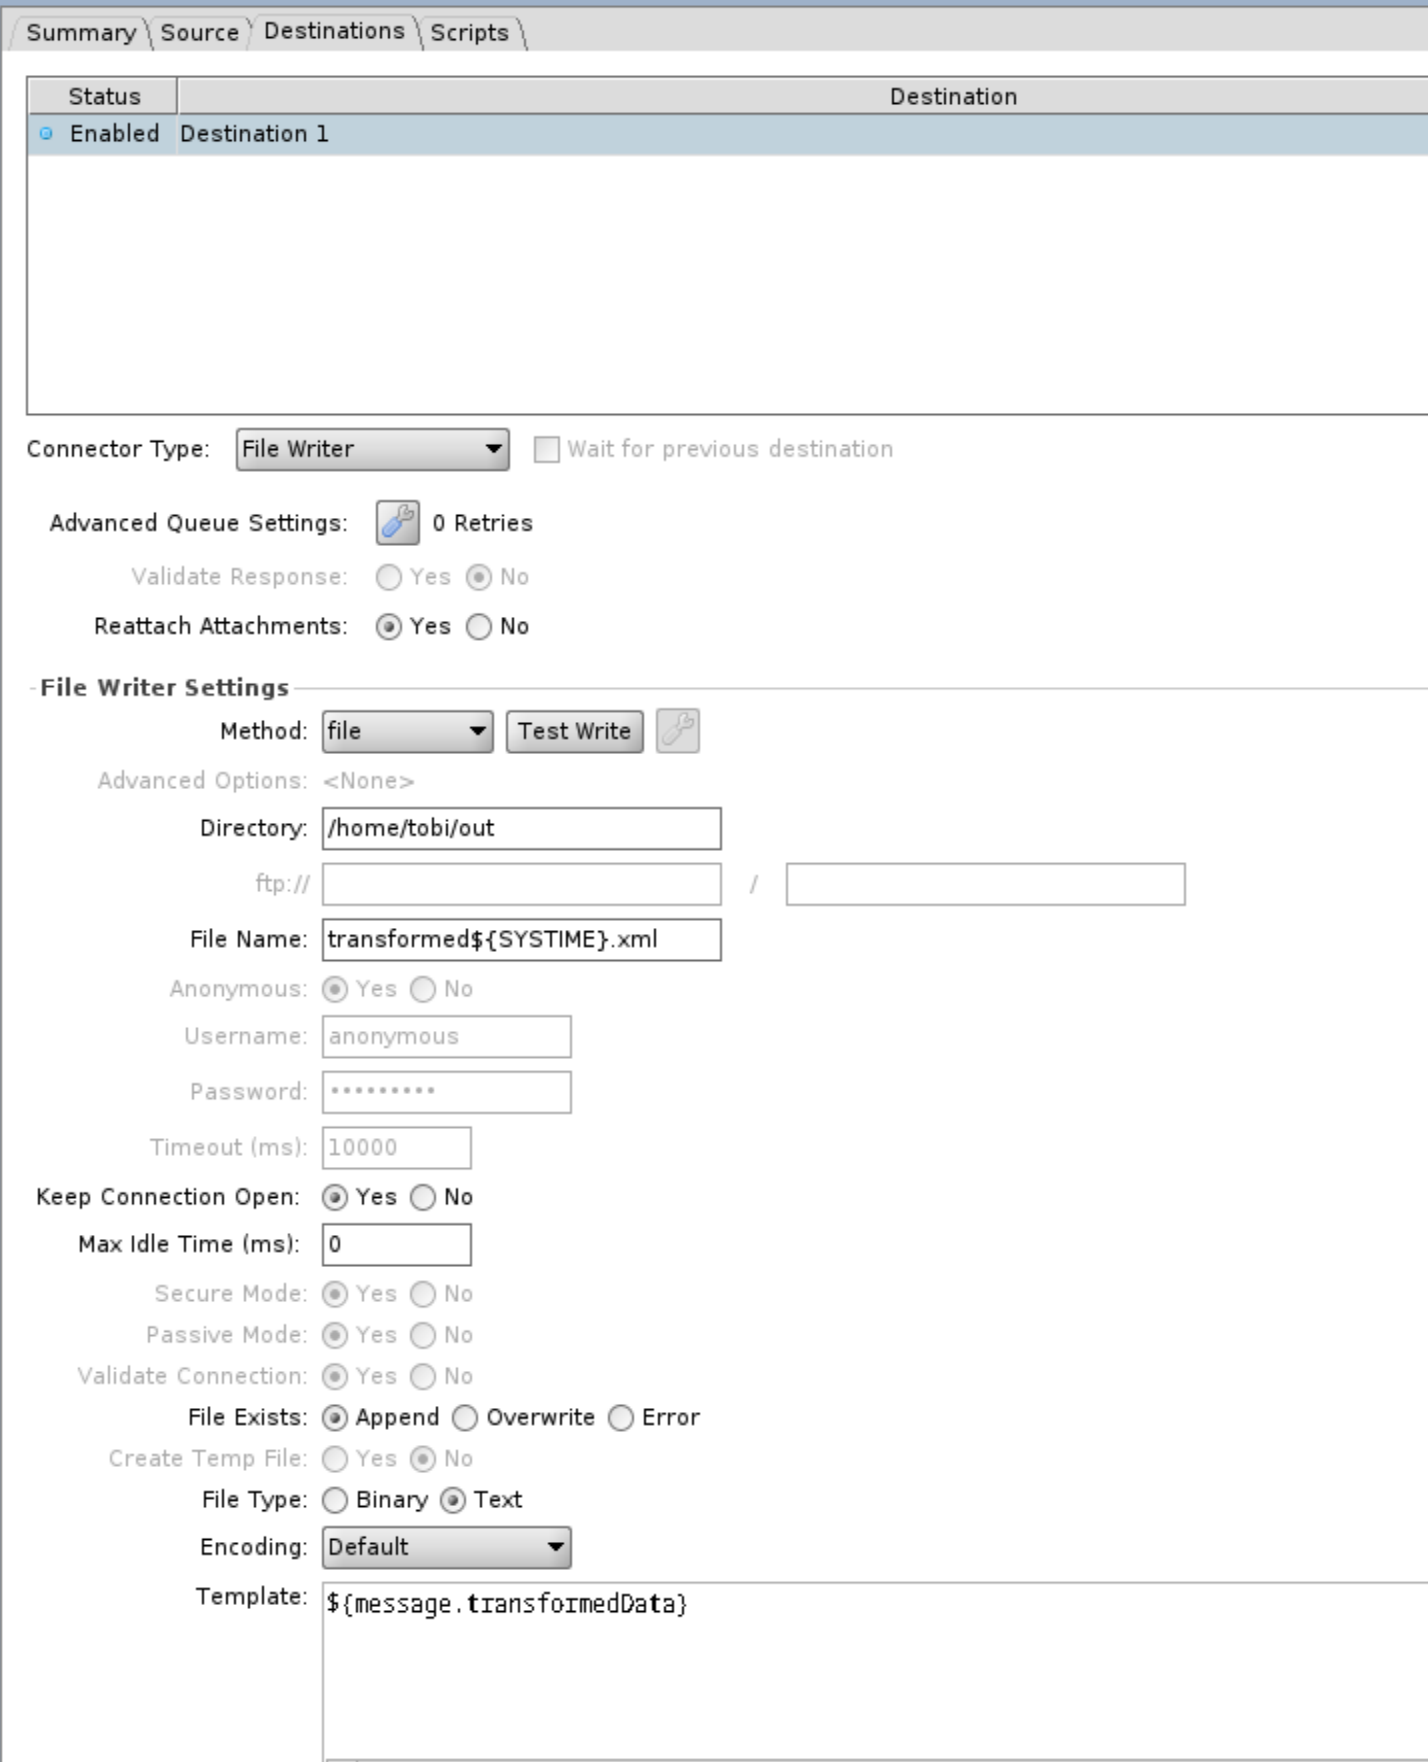1428x1762 pixels.
Task: Expand the Method dropdown
Action: tap(407, 732)
